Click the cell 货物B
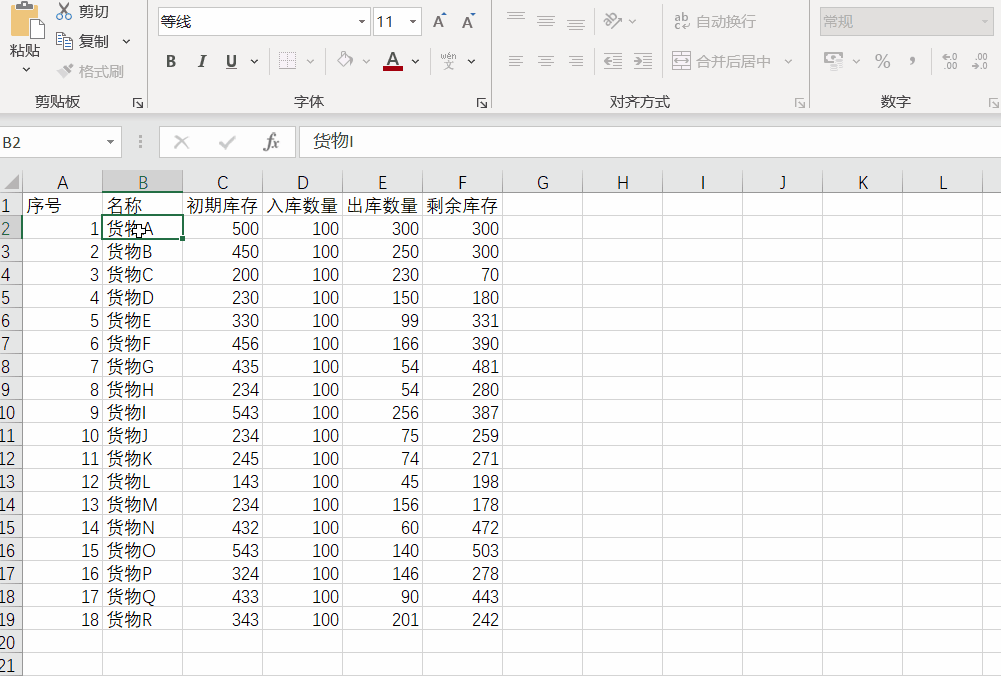 pyautogui.click(x=142, y=252)
